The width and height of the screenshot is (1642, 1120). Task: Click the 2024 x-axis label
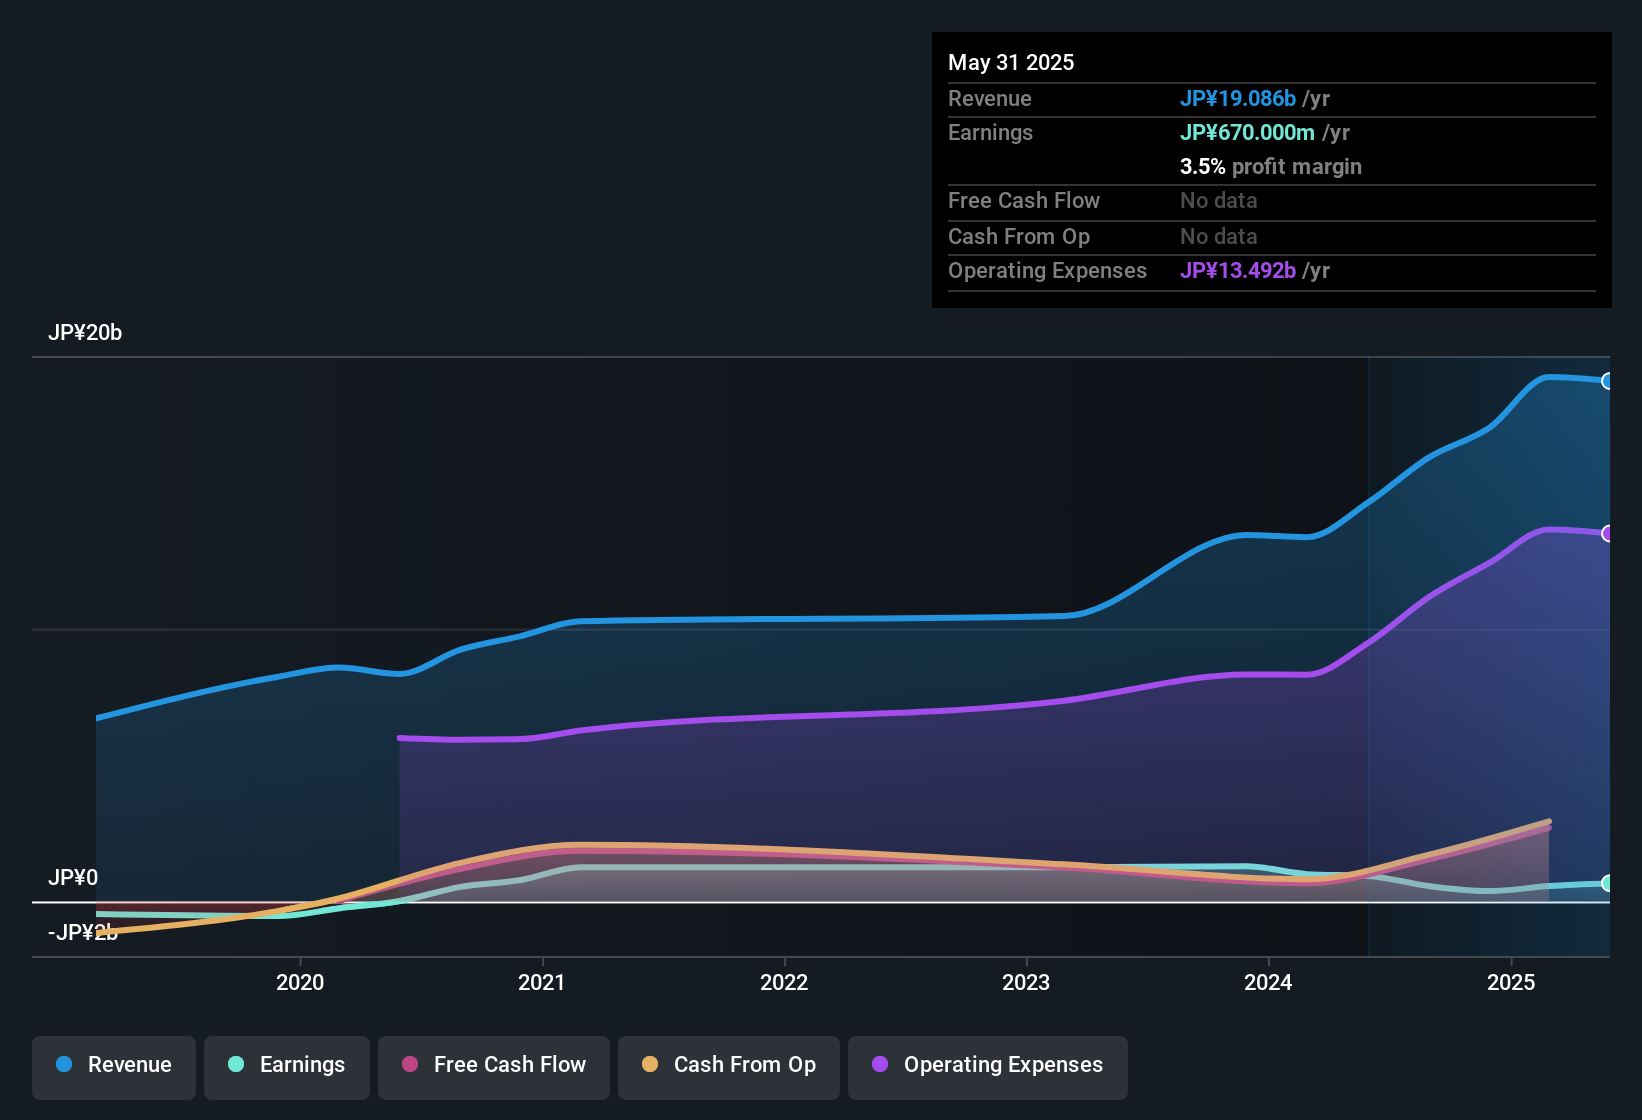(x=1268, y=982)
